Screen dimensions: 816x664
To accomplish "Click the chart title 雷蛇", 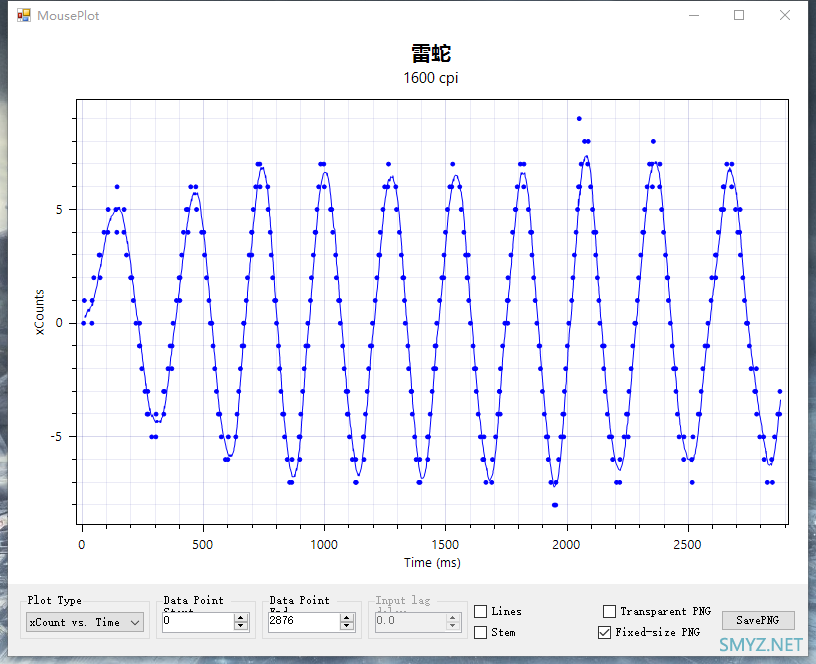I will pyautogui.click(x=431, y=54).
